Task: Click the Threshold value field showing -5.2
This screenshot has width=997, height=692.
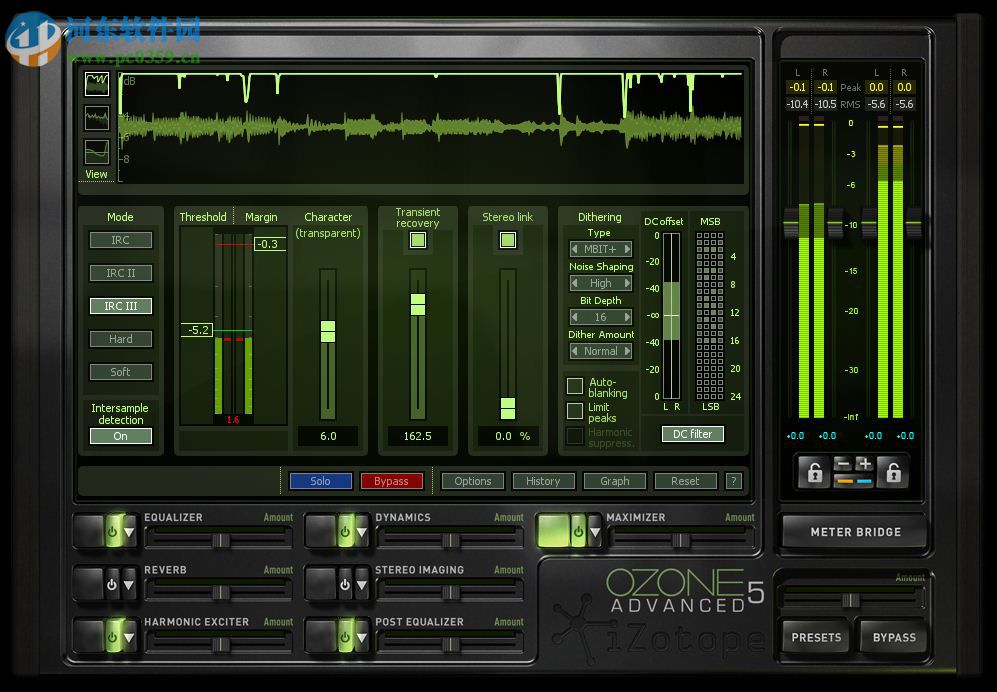Action: tap(197, 330)
